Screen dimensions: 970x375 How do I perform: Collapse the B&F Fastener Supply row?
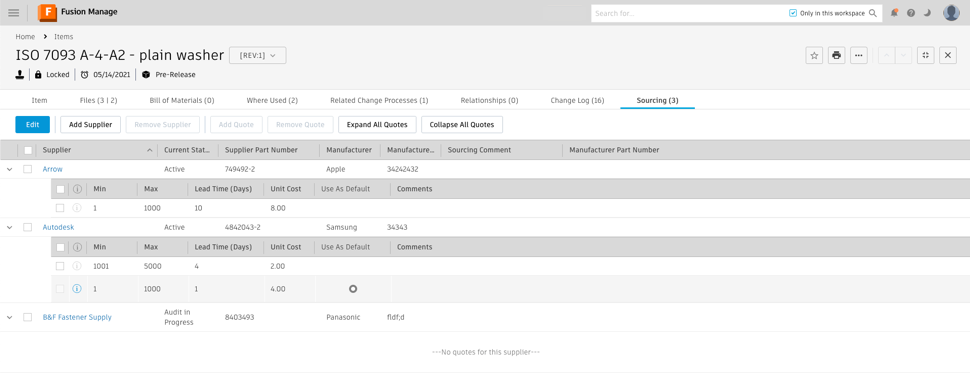click(x=9, y=317)
